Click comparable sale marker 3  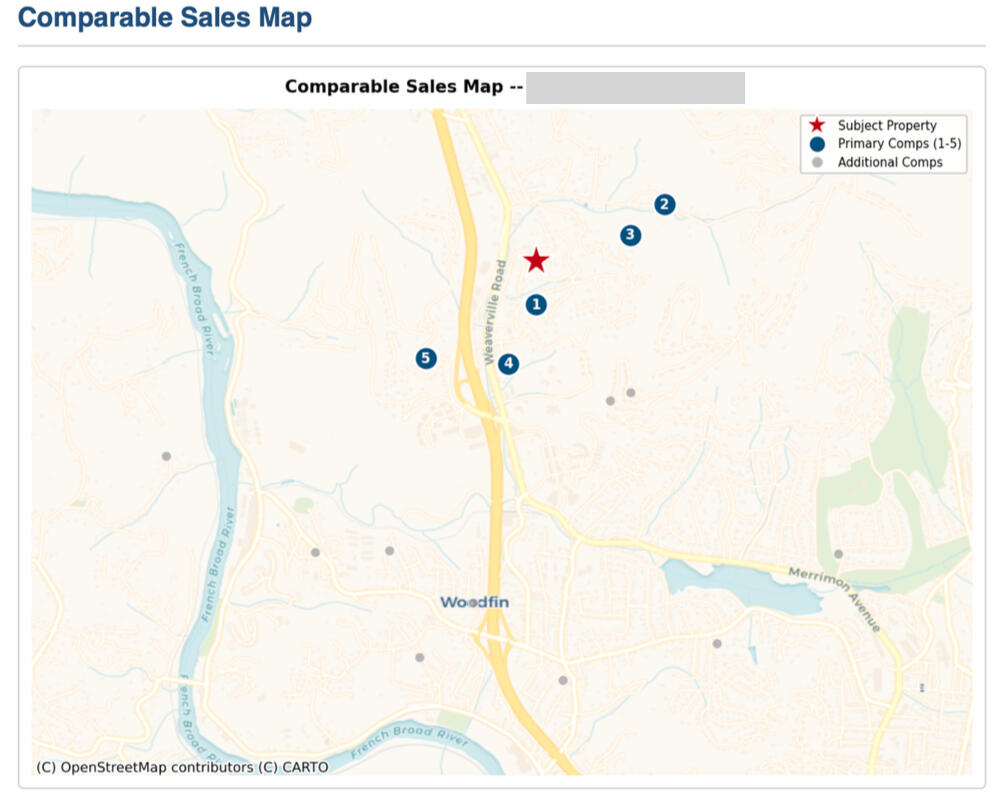[630, 235]
